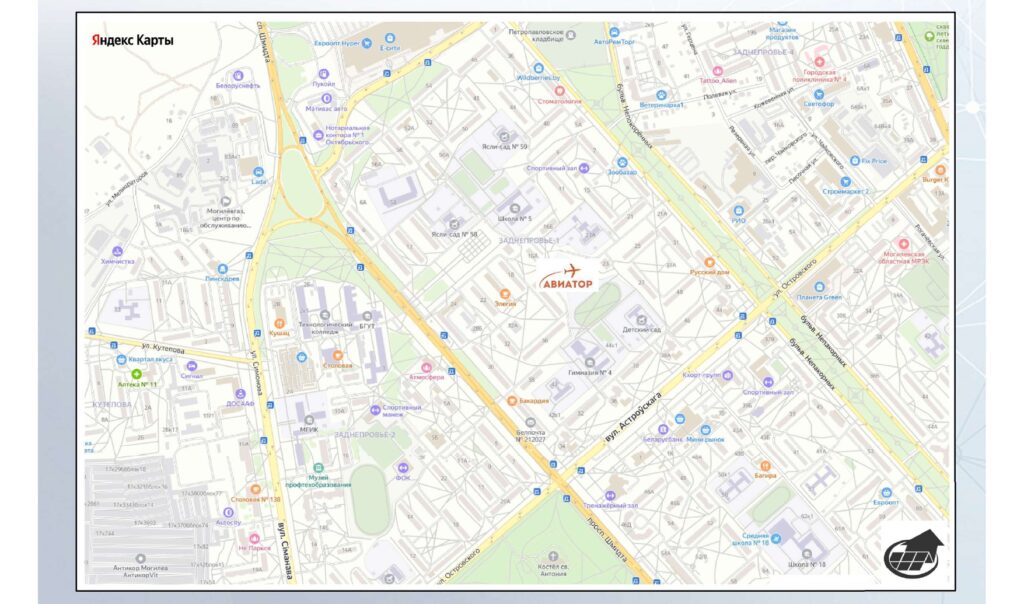The image size is (1024, 604).
Task: Open the green Аптека №11 pharmacy marker
Action: pos(136,374)
